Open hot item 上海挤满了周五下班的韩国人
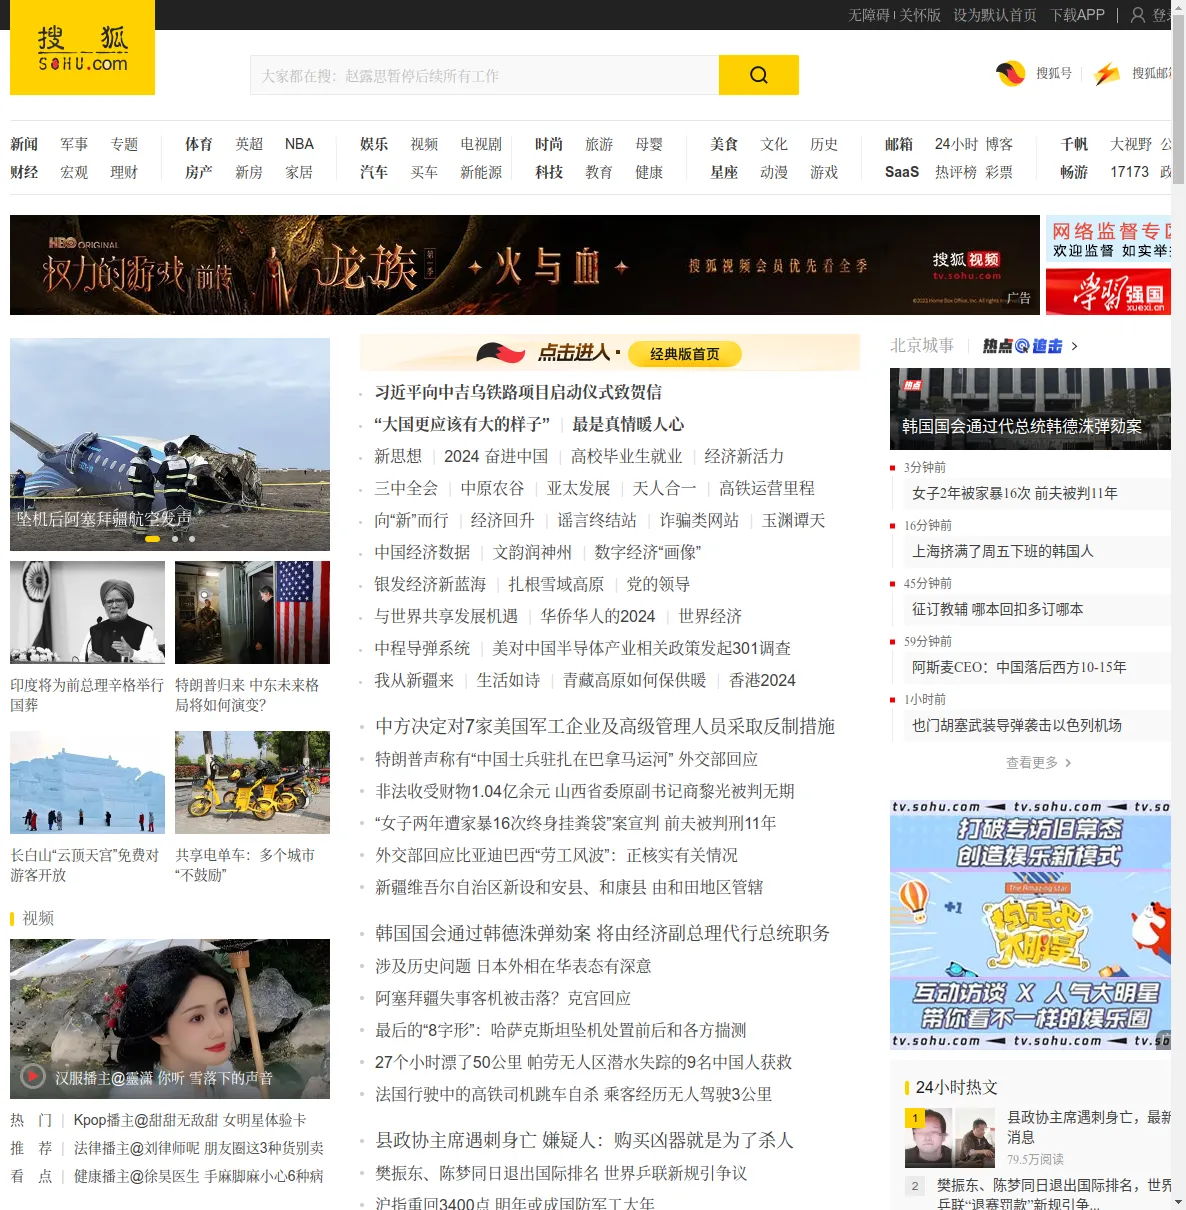 tap(1003, 551)
